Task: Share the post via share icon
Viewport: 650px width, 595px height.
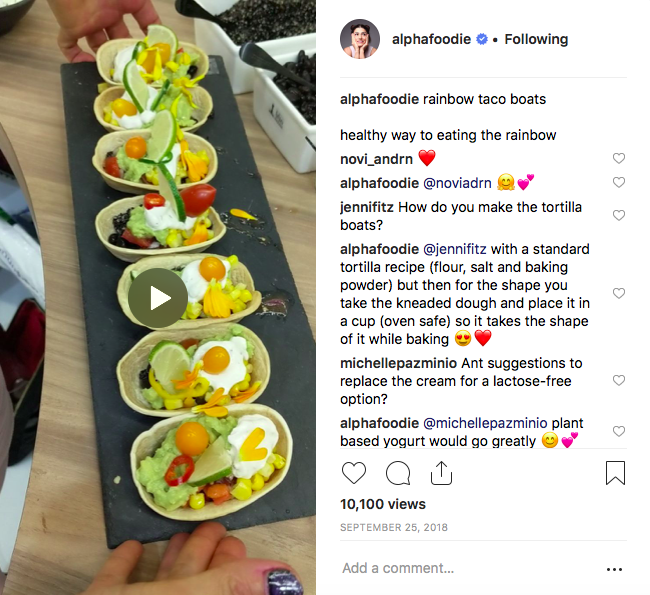Action: click(441, 473)
